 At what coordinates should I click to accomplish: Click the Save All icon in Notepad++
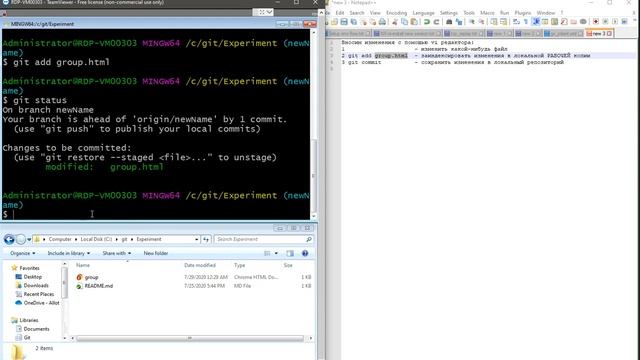tap(354, 22)
